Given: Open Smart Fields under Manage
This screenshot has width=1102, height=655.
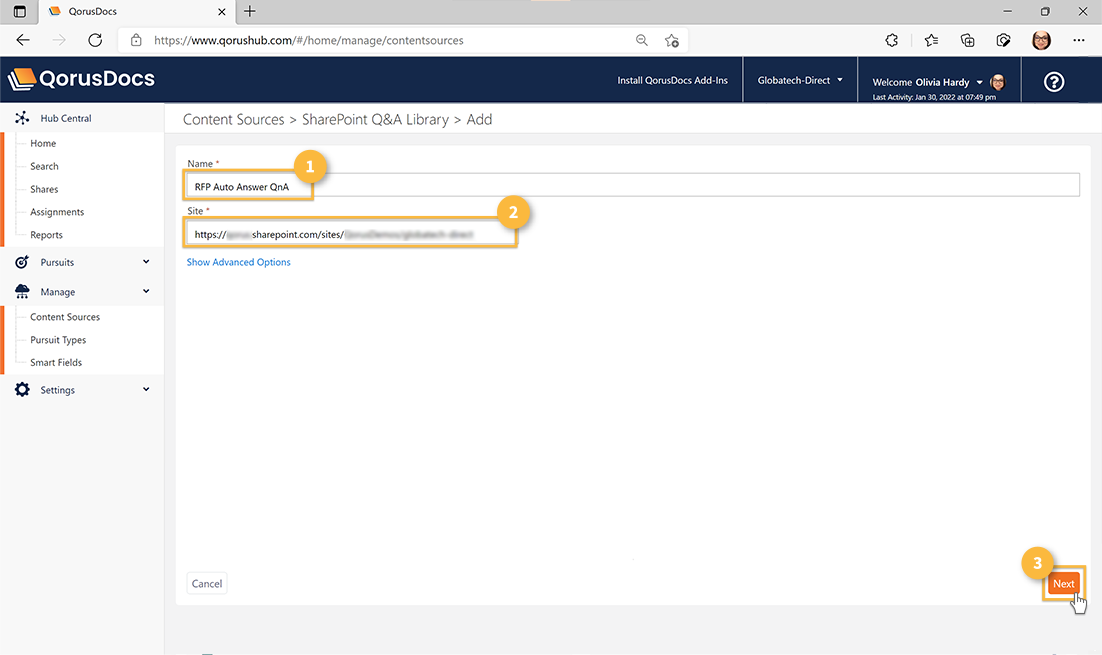Looking at the screenshot, I should (x=56, y=363).
